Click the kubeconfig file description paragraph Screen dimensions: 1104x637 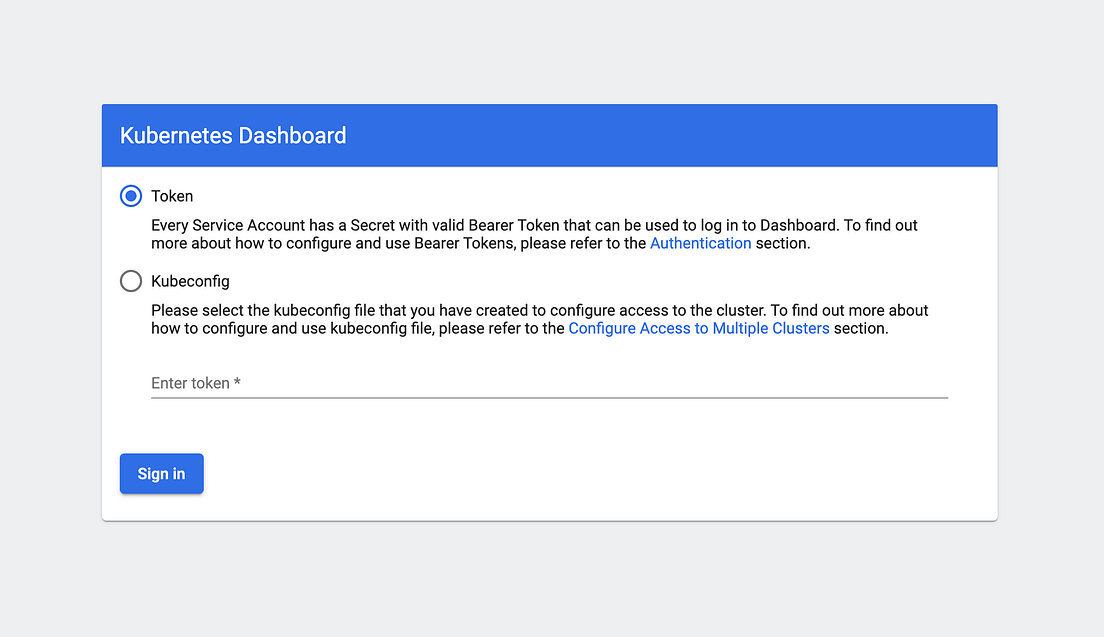point(540,320)
